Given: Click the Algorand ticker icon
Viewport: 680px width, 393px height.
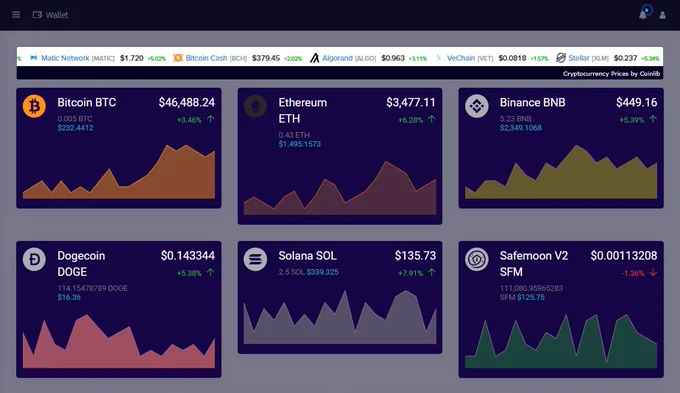Looking at the screenshot, I should coord(314,58).
